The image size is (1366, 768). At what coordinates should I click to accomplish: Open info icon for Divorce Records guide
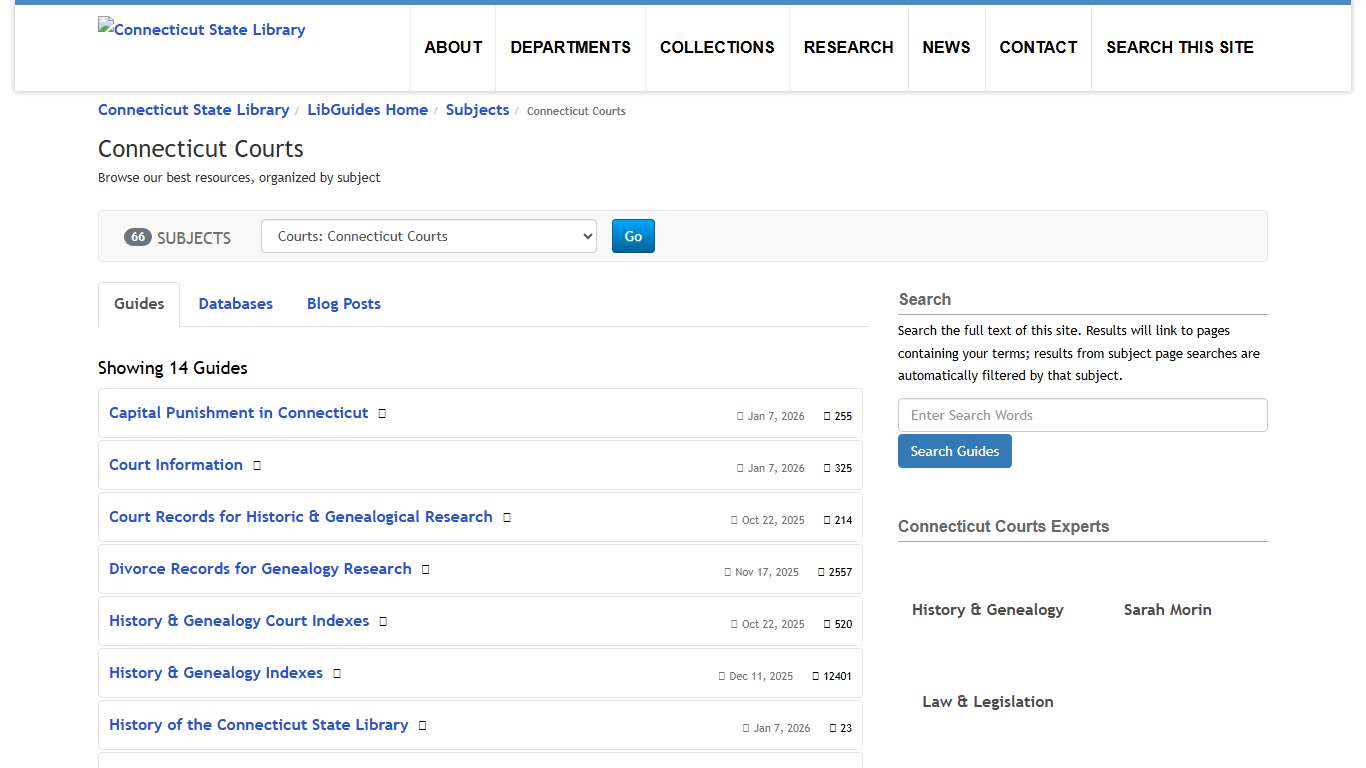425,569
